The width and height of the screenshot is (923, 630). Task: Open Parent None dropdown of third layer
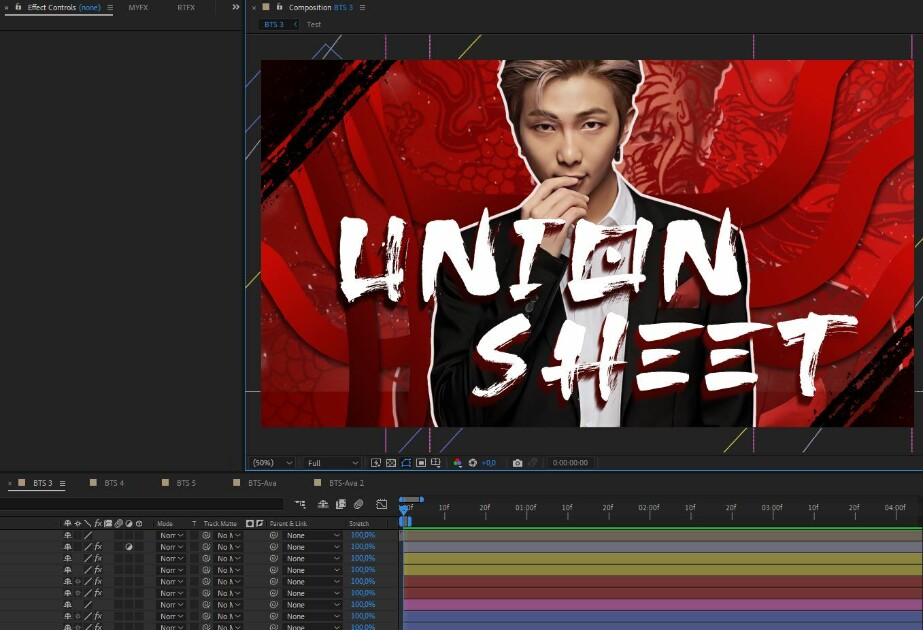312,559
